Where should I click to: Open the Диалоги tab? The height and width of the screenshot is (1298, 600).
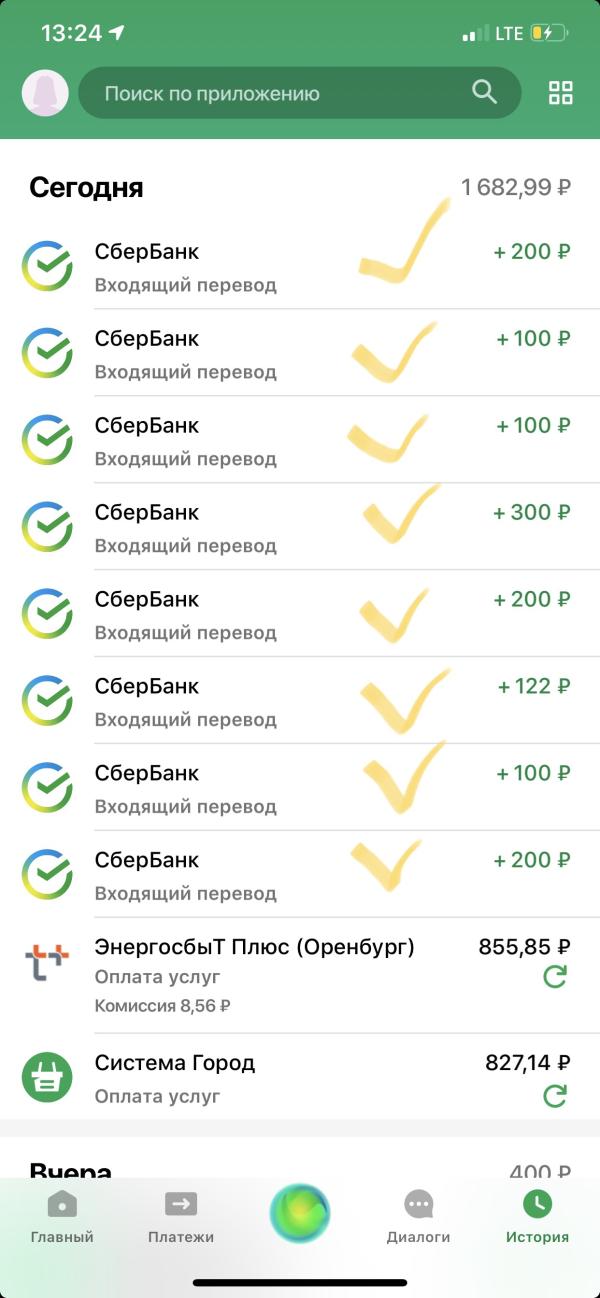pyautogui.click(x=418, y=1217)
